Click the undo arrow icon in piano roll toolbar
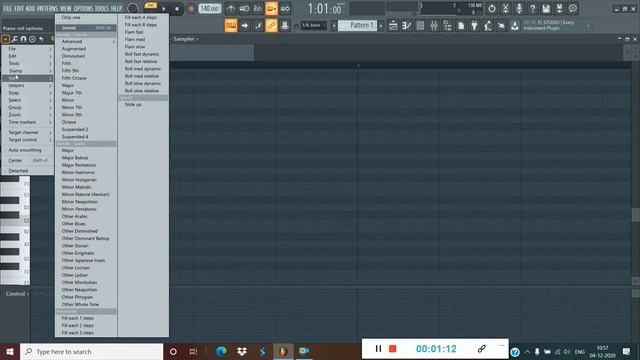Viewport: 640px width, 360px height. click(41, 39)
